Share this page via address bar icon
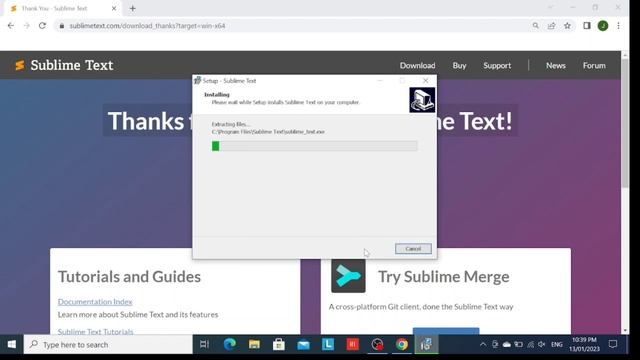 (551, 26)
